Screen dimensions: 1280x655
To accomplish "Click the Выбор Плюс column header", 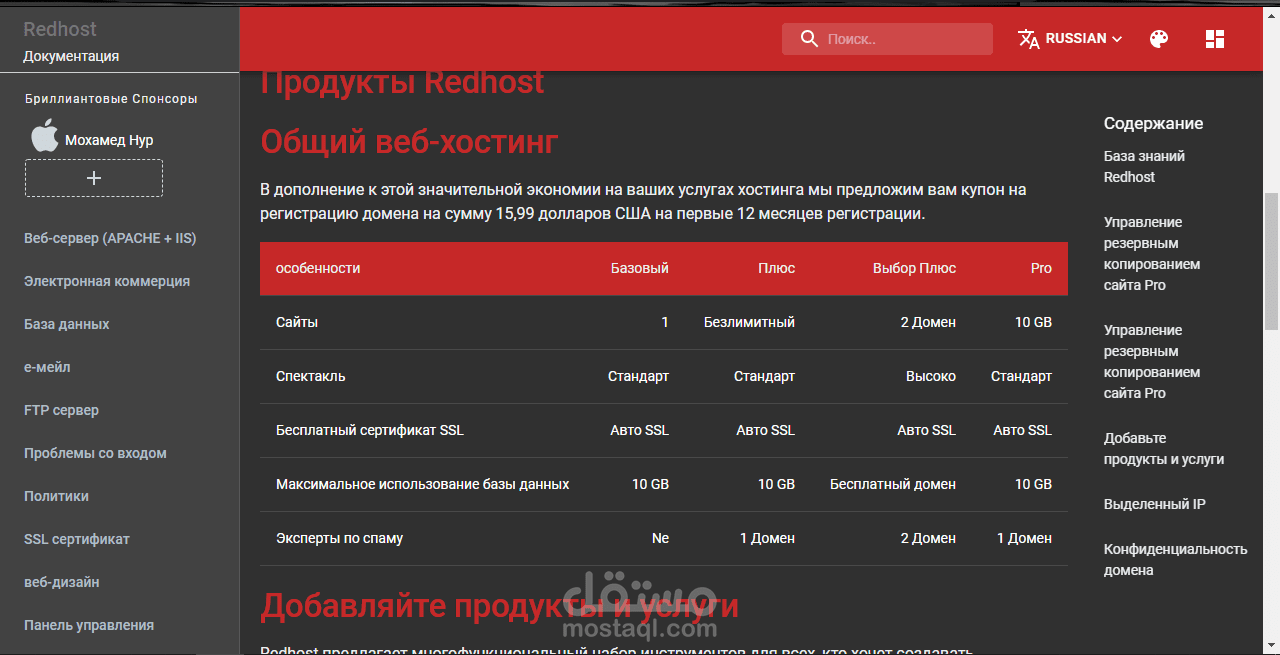I will tap(914, 268).
